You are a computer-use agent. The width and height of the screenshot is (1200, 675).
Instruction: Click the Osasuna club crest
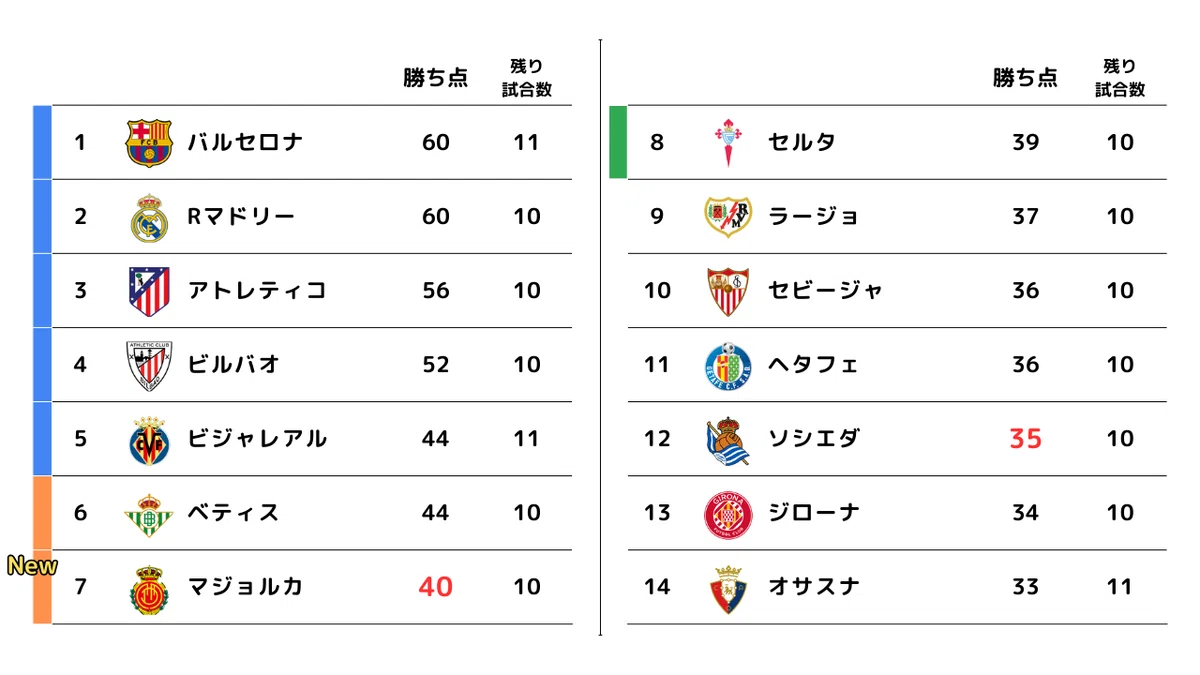coord(727,588)
